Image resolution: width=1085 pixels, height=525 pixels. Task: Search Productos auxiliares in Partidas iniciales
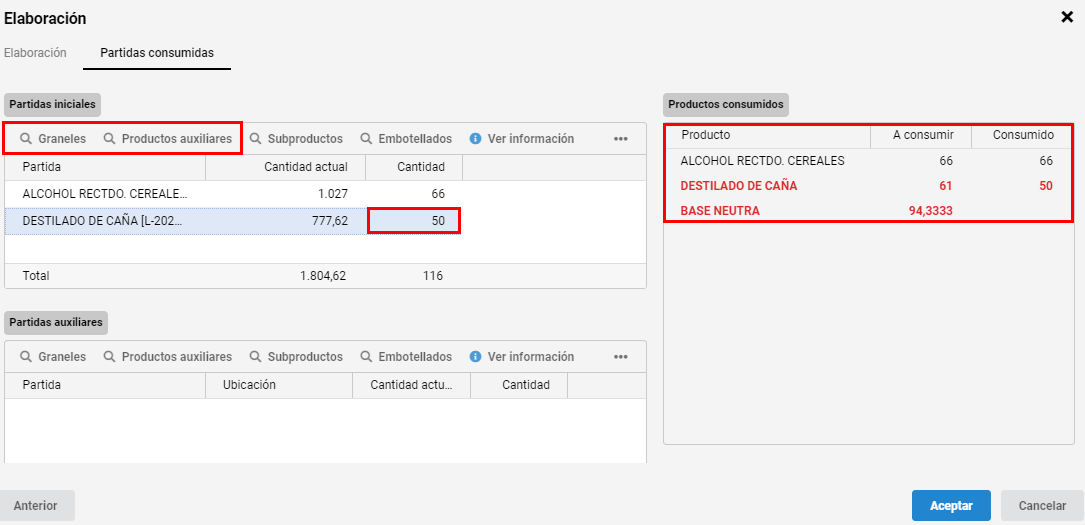tap(167, 138)
